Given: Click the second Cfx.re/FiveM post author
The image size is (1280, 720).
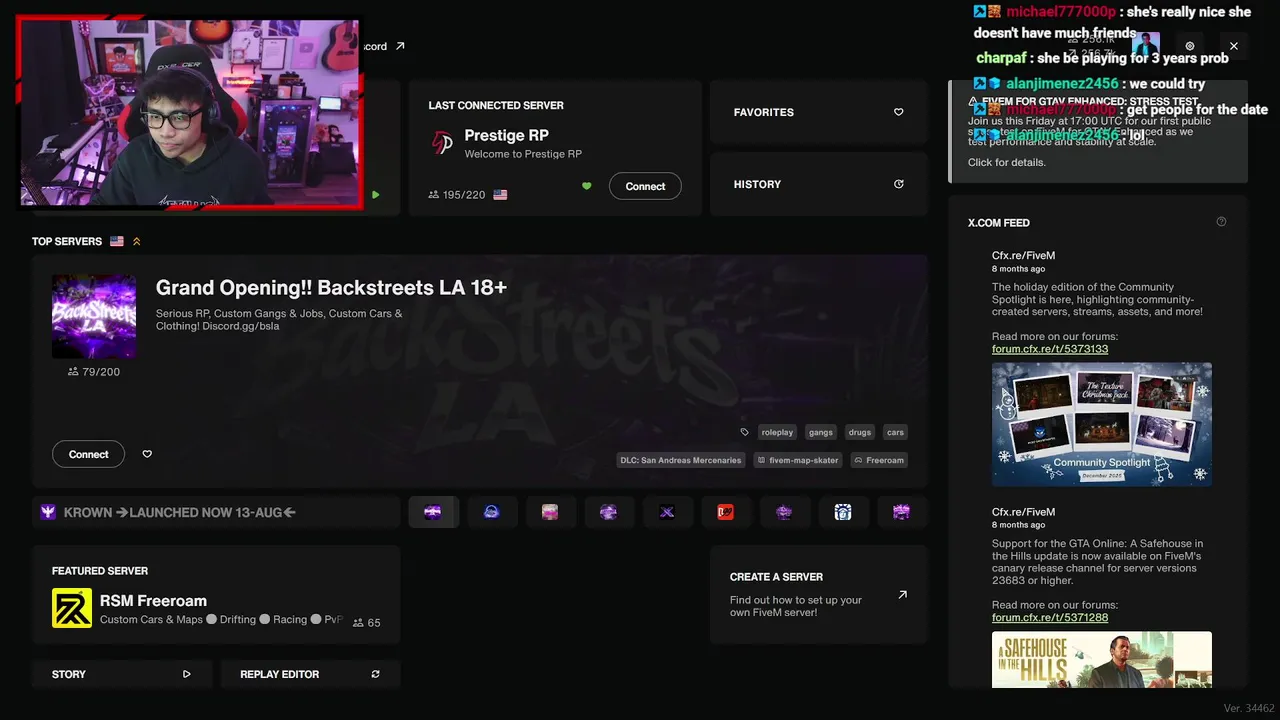Looking at the screenshot, I should click(1023, 512).
